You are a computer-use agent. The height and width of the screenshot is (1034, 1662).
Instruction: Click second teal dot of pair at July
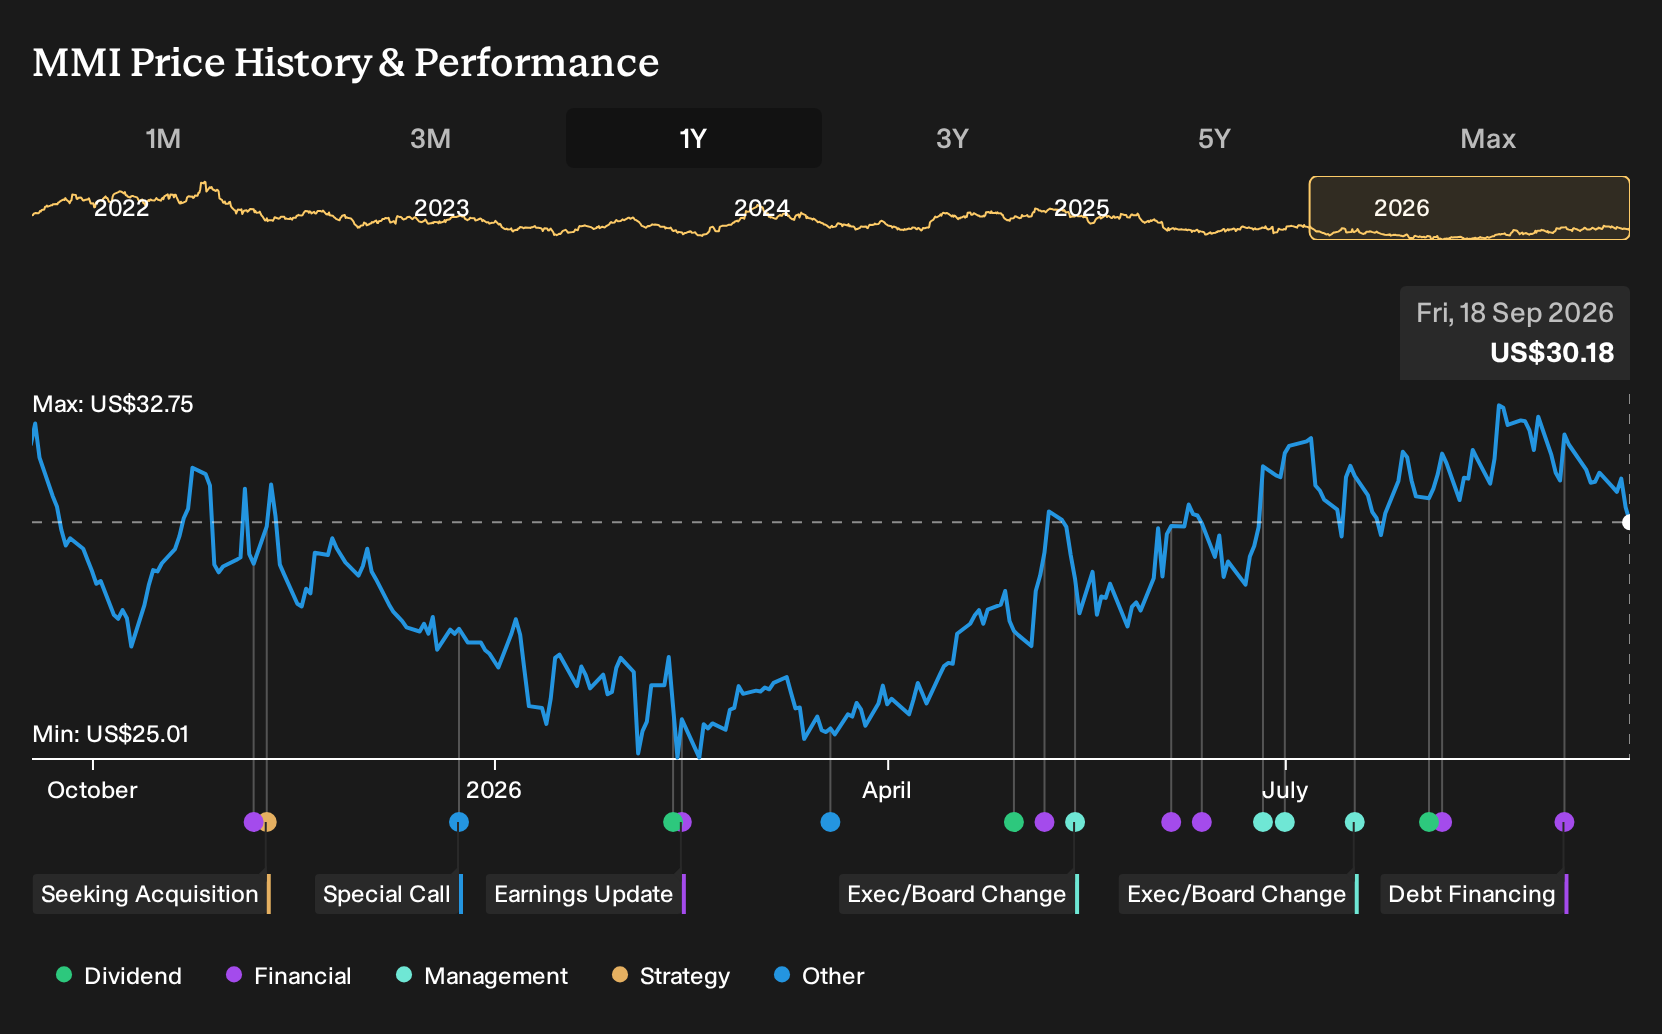point(1285,822)
